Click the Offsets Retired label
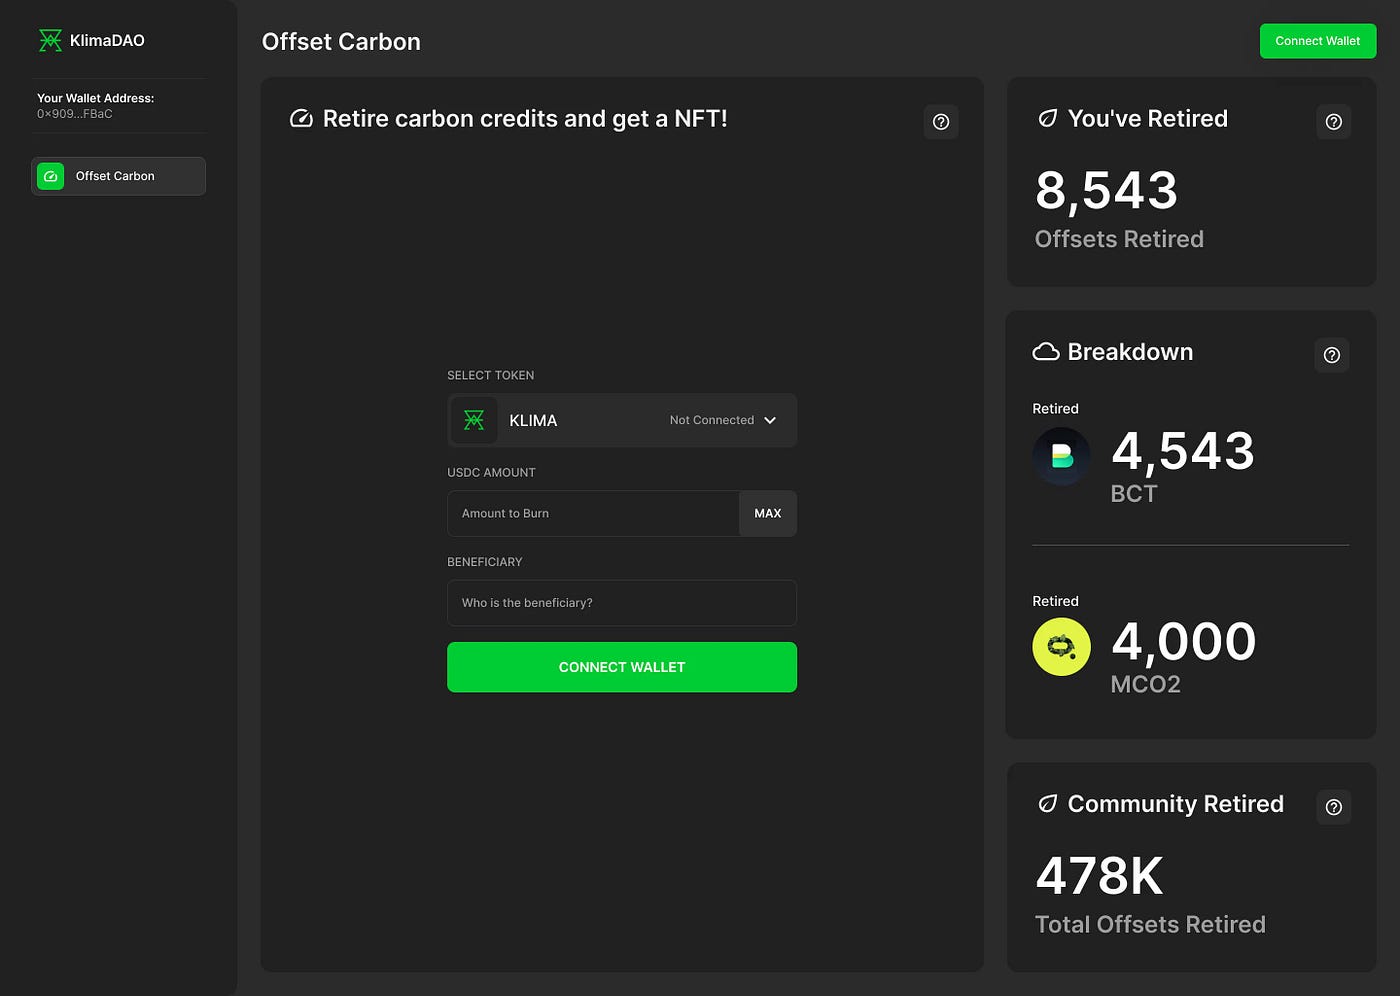 point(1119,239)
